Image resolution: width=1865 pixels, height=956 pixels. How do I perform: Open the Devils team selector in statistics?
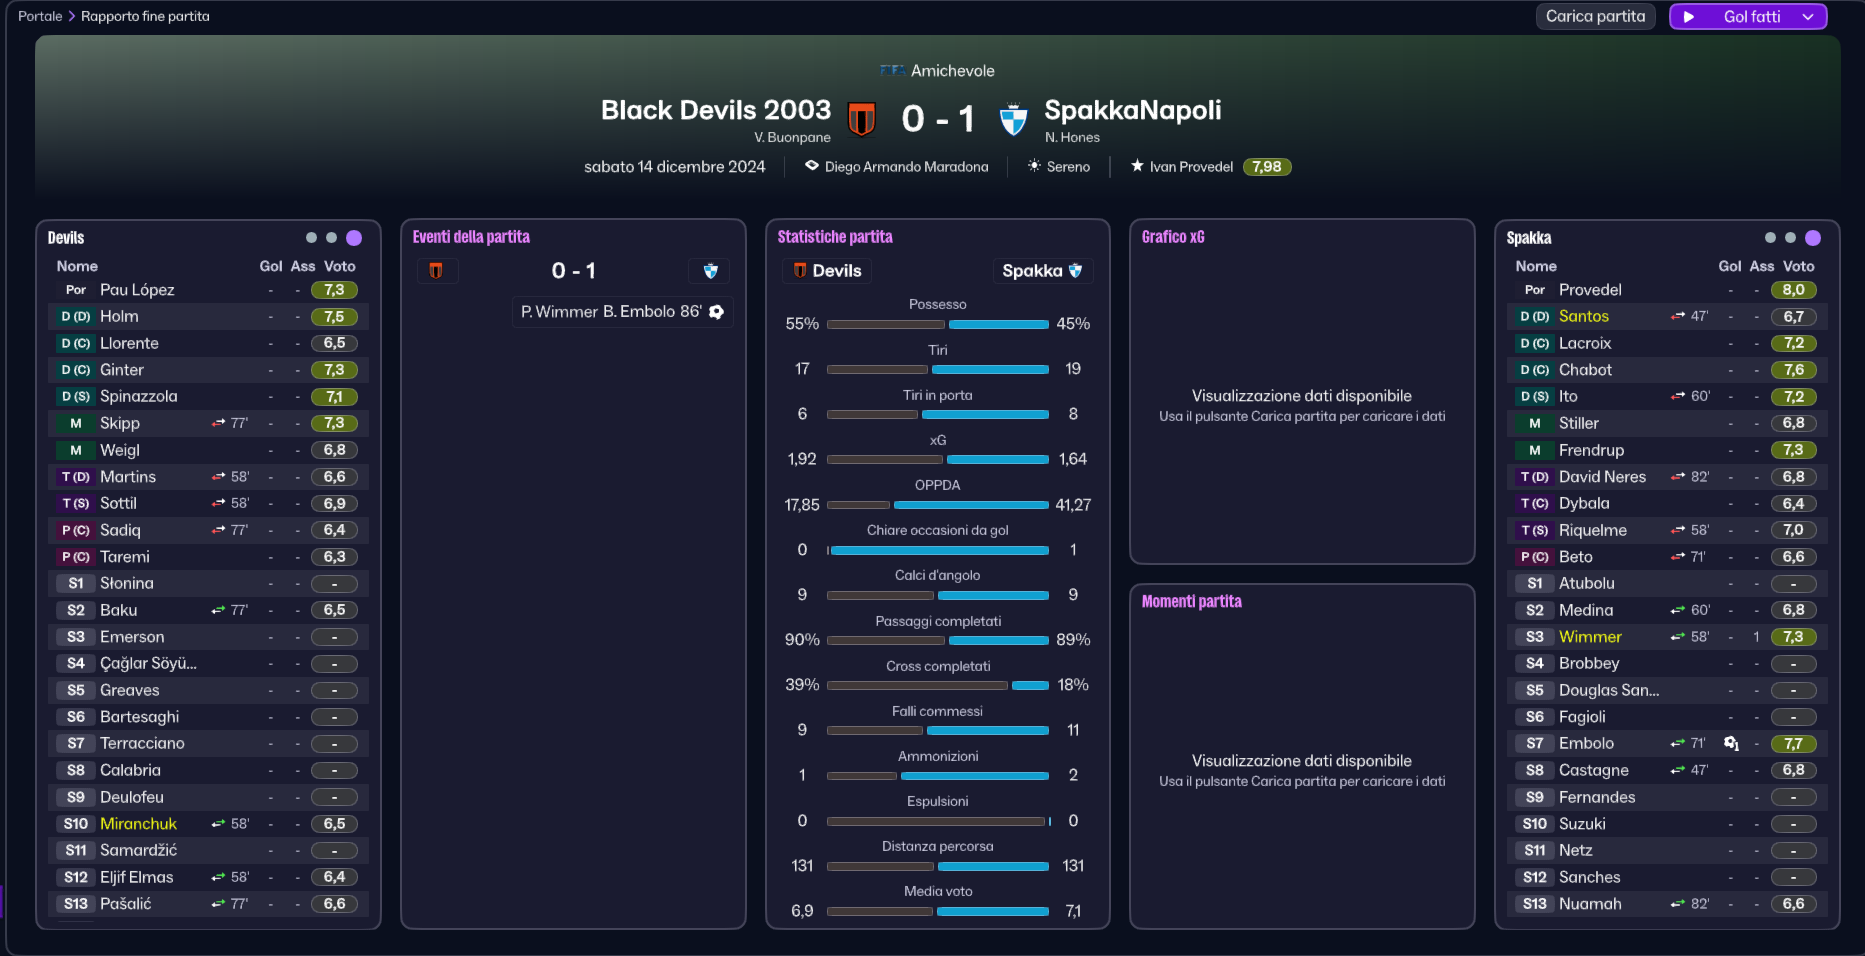click(827, 271)
